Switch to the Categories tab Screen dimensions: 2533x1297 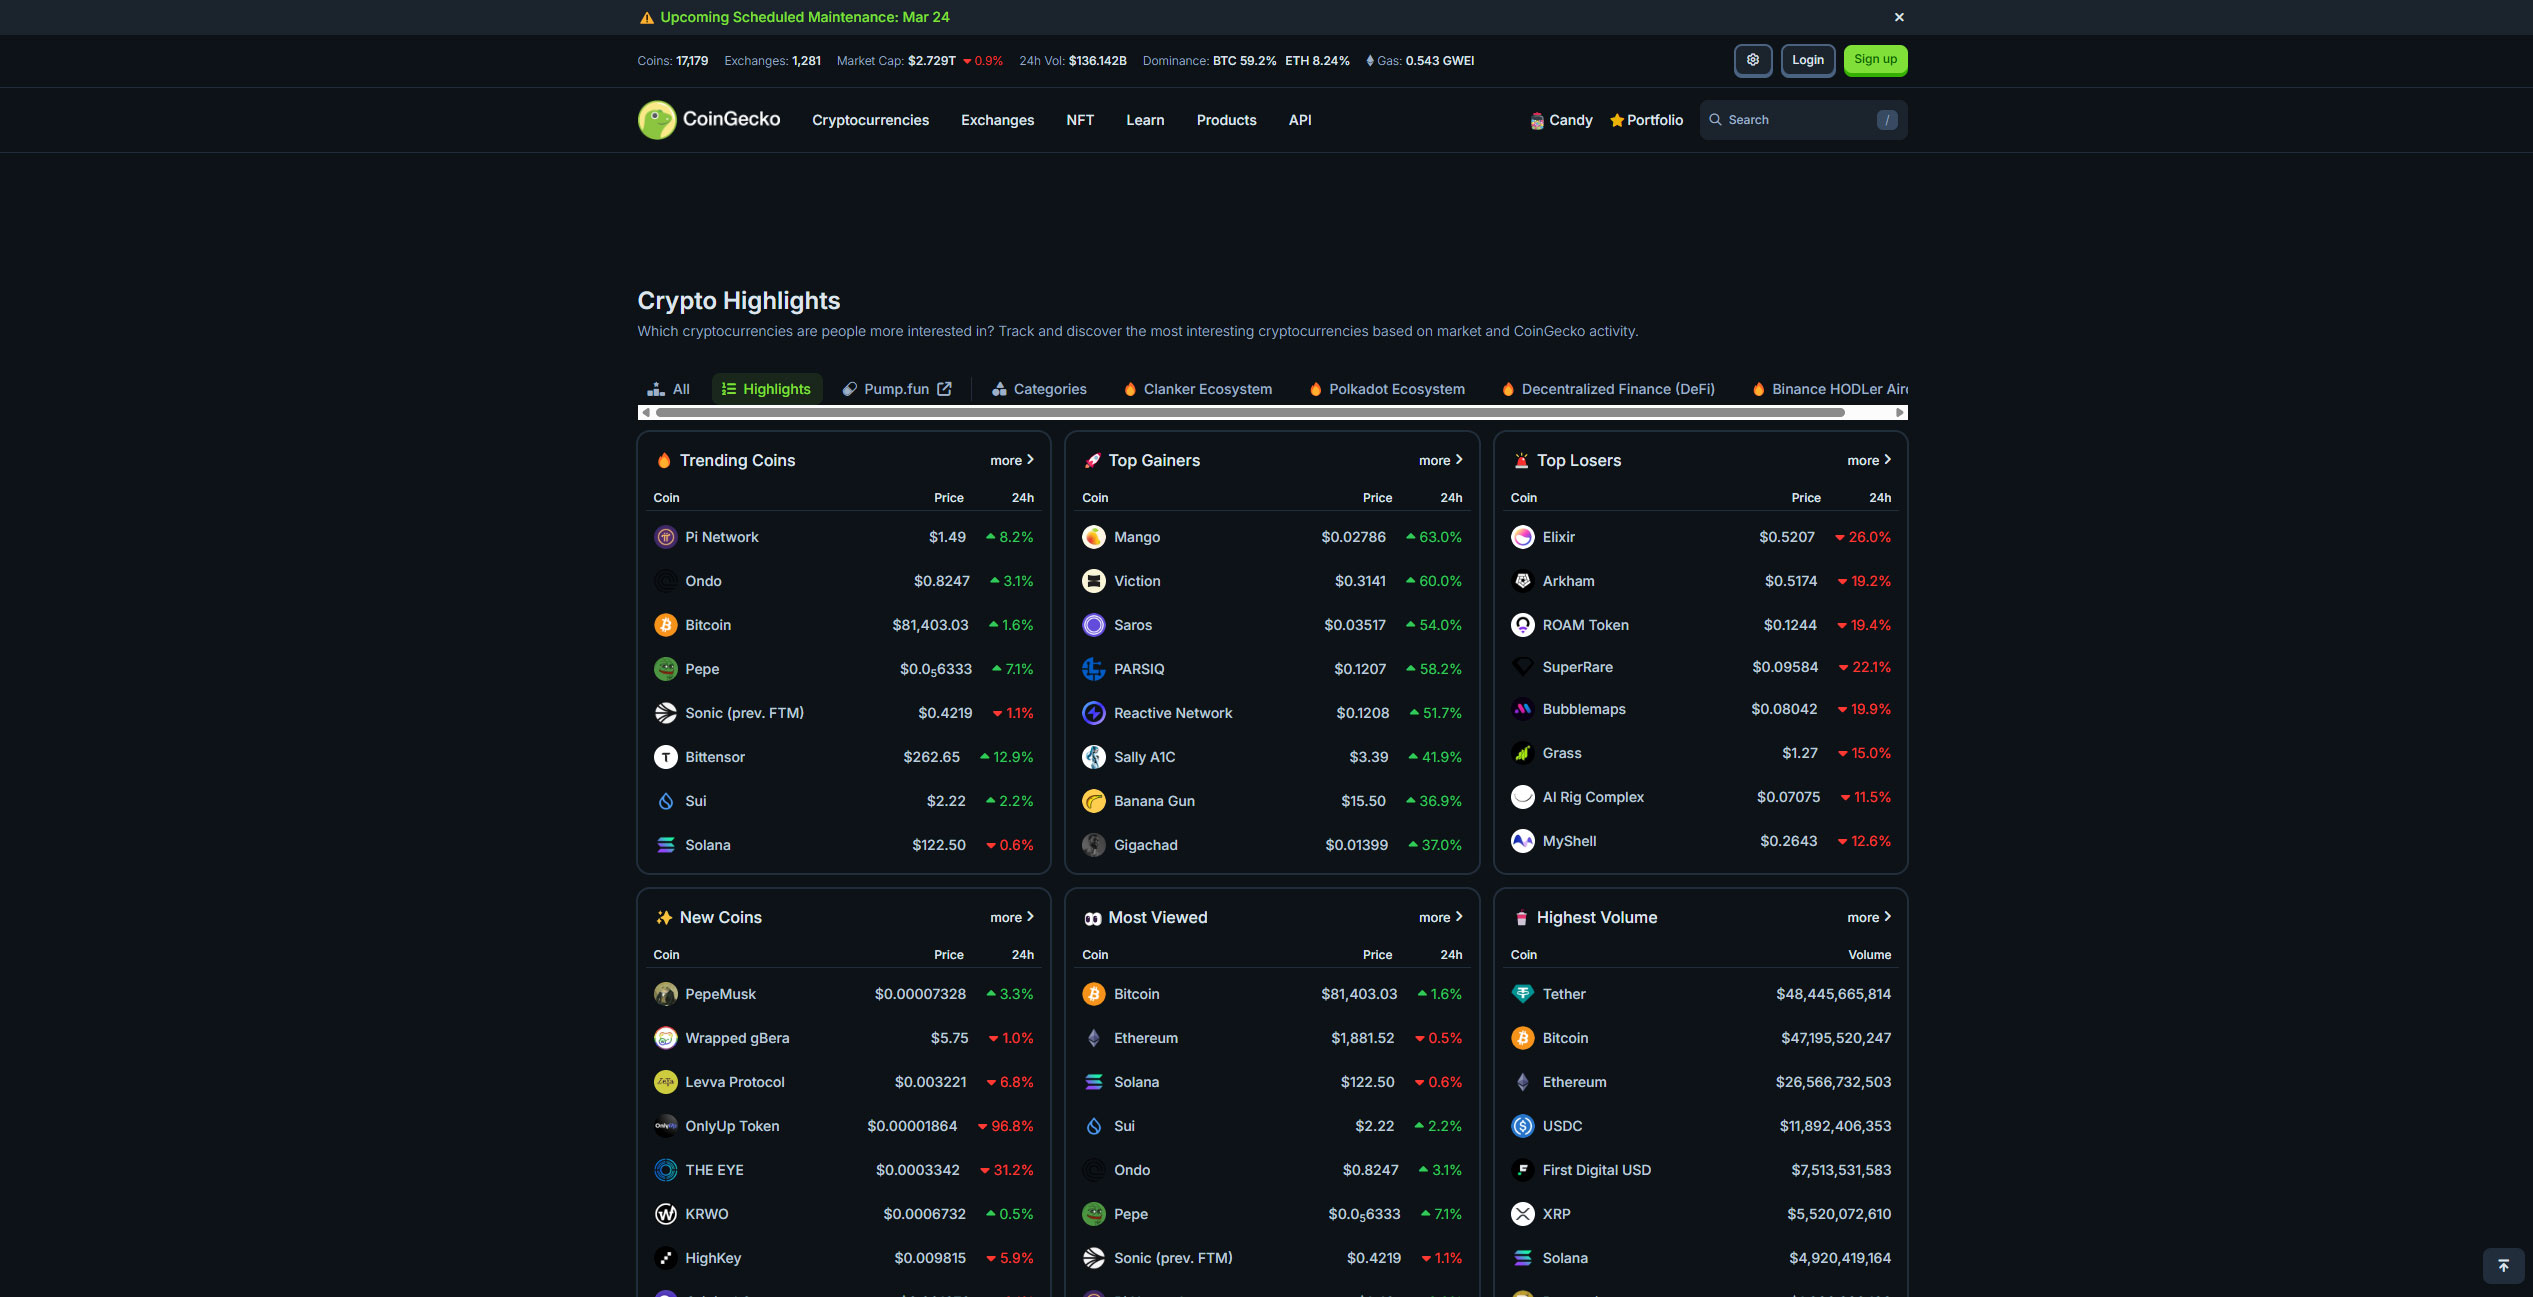[1039, 389]
